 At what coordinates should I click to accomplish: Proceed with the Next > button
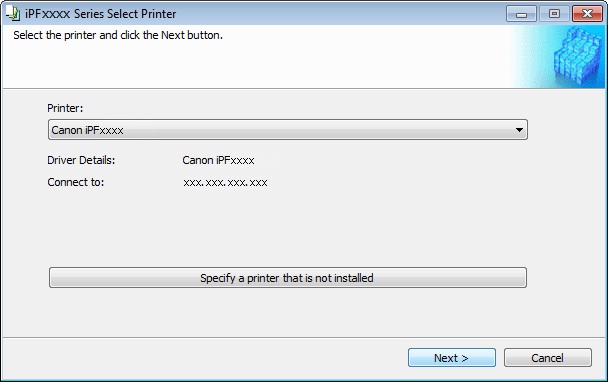pyautogui.click(x=452, y=358)
